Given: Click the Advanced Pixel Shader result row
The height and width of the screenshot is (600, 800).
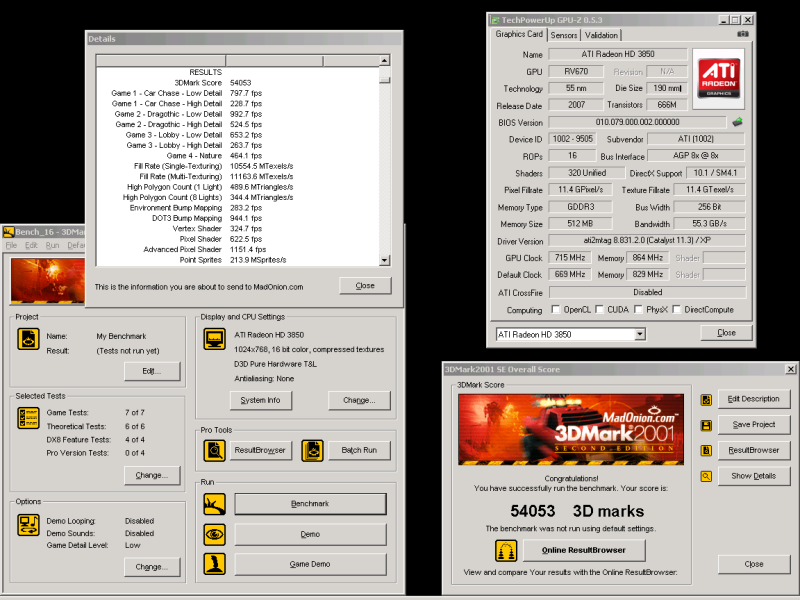Looking at the screenshot, I should click(238, 249).
